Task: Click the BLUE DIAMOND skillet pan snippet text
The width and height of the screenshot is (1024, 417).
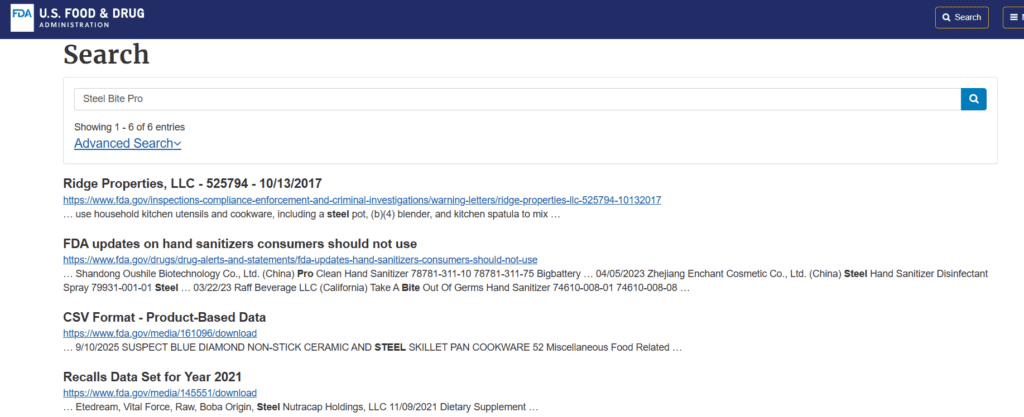Action: [373, 348]
